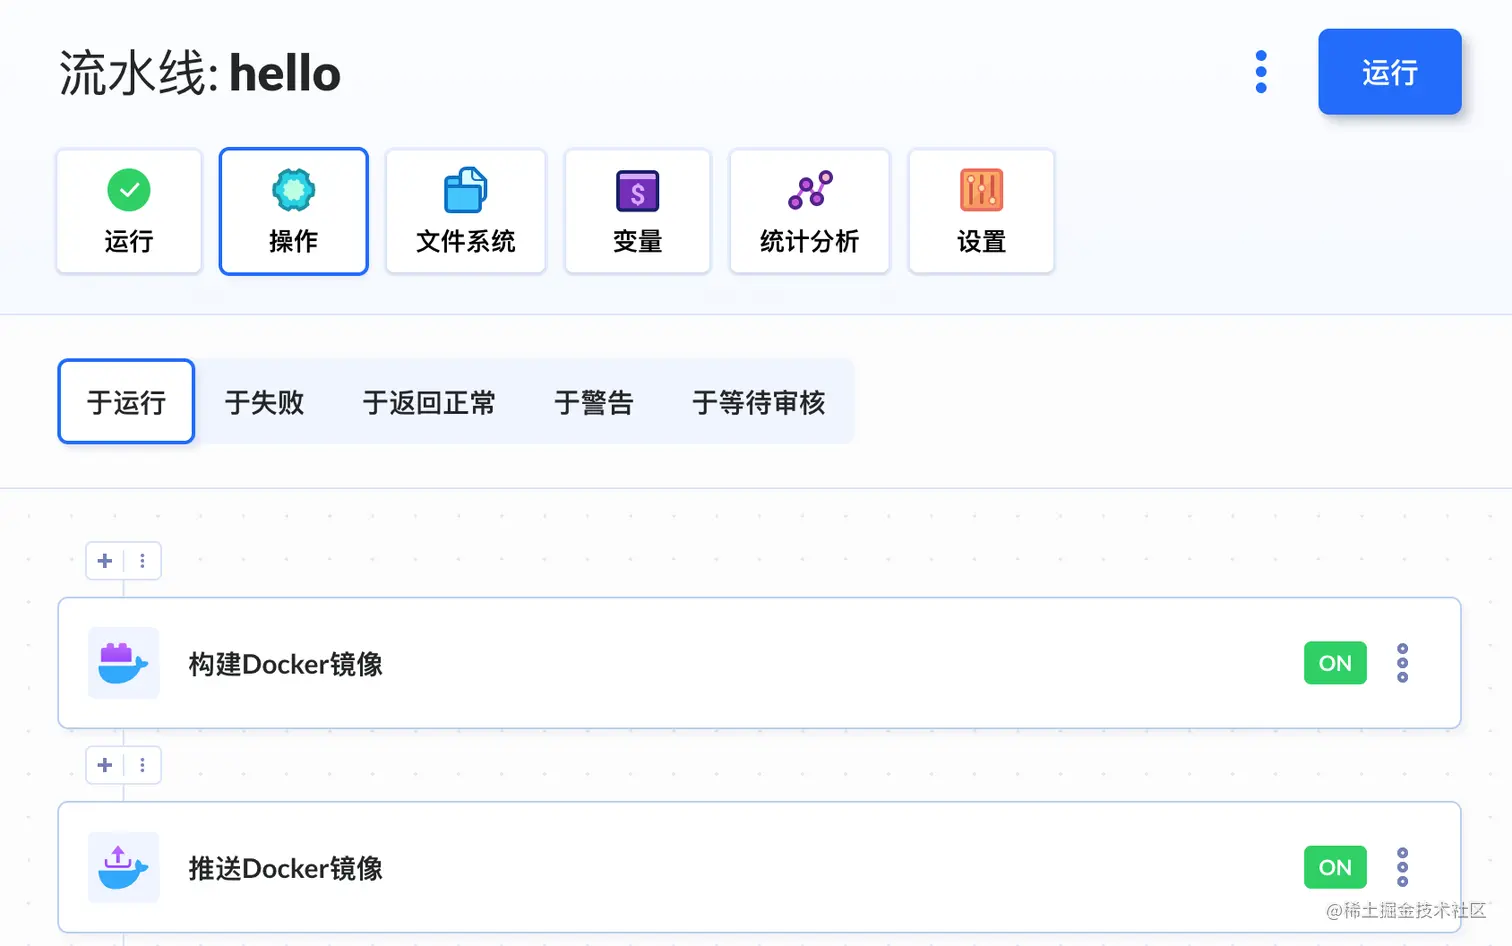
Task: Click the 推送Docker镜像 upload whale icon
Action: coord(124,867)
